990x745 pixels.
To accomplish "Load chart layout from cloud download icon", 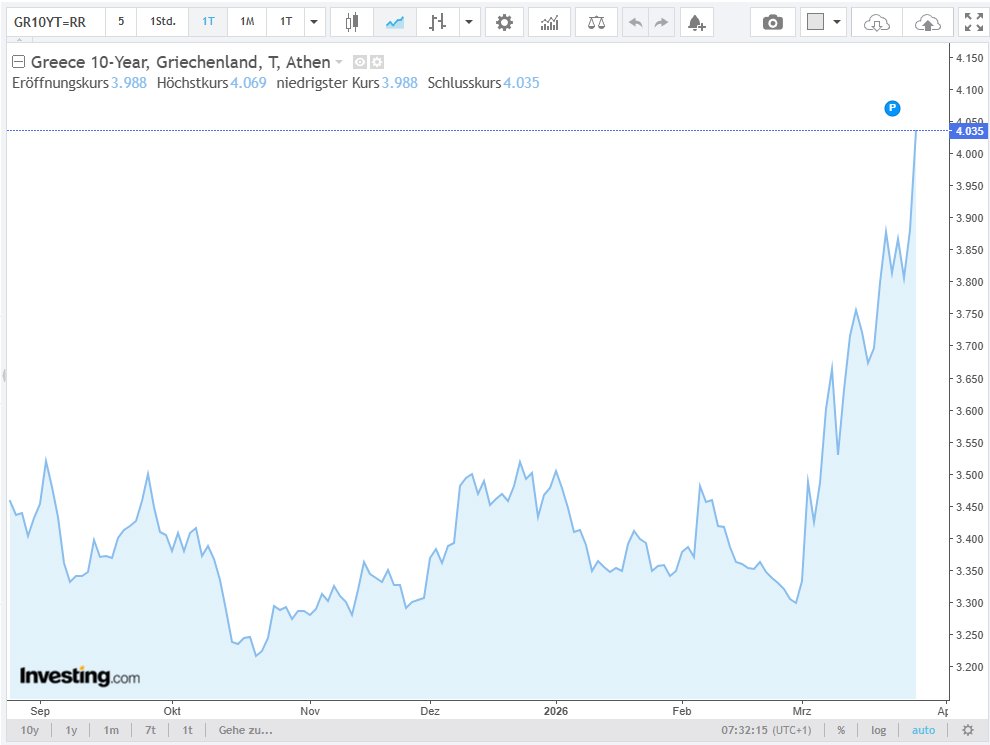I will click(876, 23).
